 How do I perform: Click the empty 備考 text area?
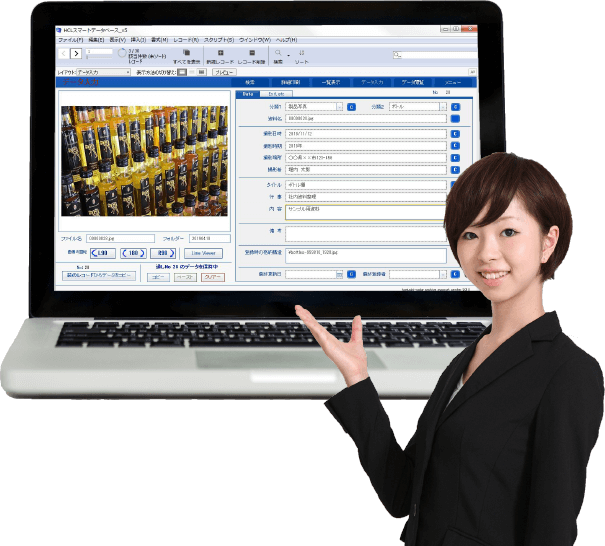point(366,234)
